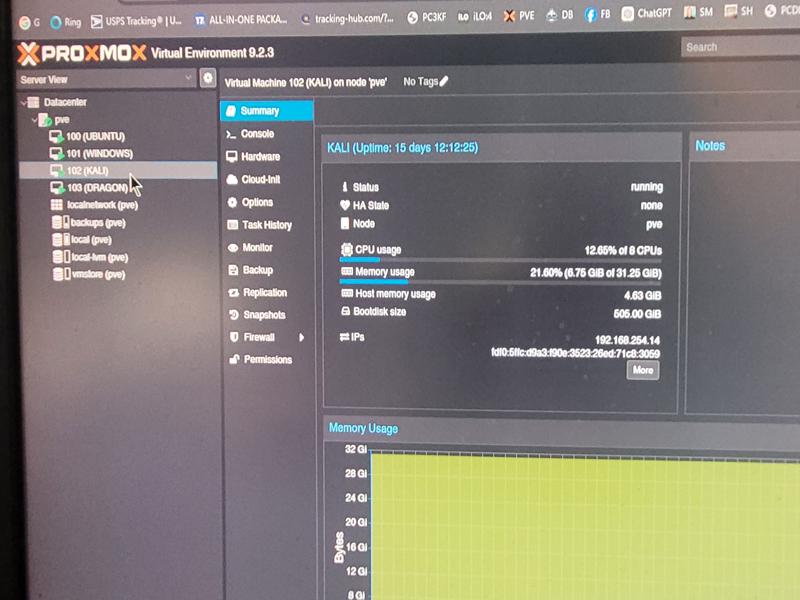Open the ChatGPT bookmark
The image size is (800, 600).
click(x=646, y=13)
